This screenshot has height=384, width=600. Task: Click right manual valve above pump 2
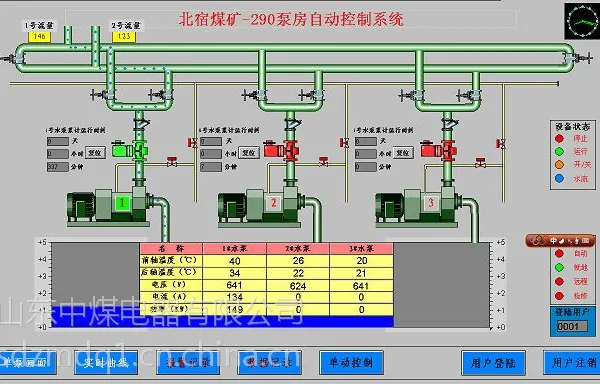[312, 94]
